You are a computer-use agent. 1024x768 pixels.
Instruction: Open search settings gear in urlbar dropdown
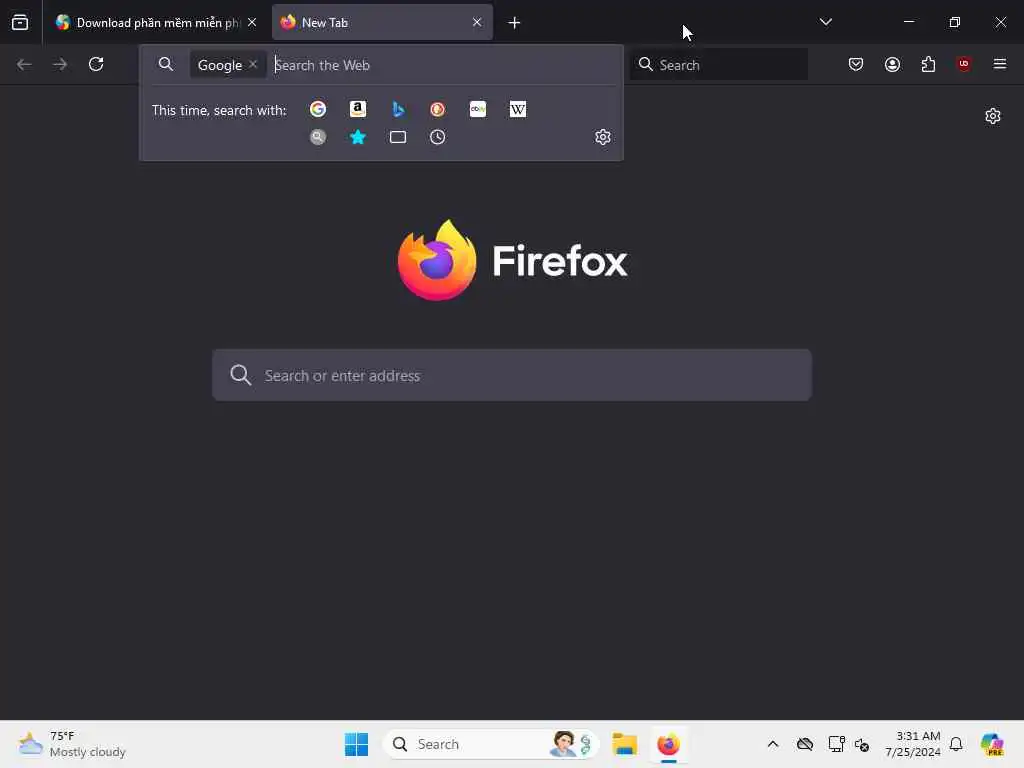pos(603,137)
